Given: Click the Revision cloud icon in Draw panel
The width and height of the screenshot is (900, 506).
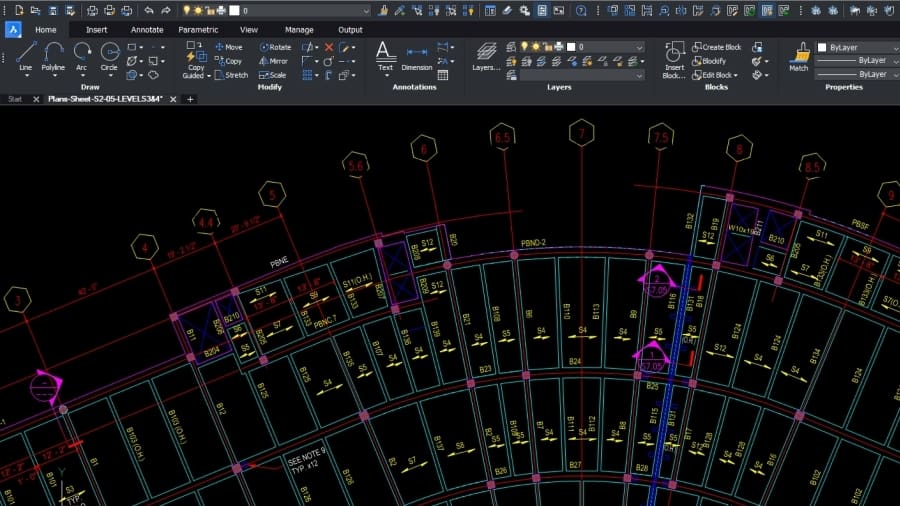Looking at the screenshot, I should point(153,75).
